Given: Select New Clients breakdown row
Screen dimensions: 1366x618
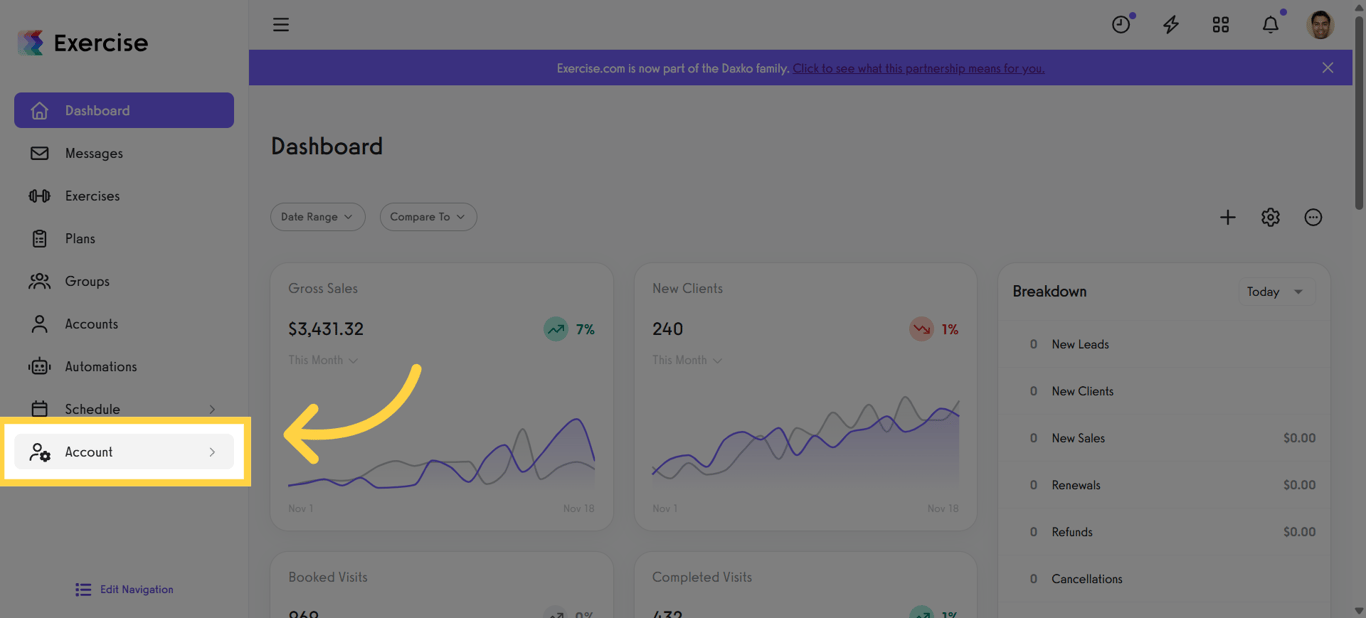Looking at the screenshot, I should 1164,391.
